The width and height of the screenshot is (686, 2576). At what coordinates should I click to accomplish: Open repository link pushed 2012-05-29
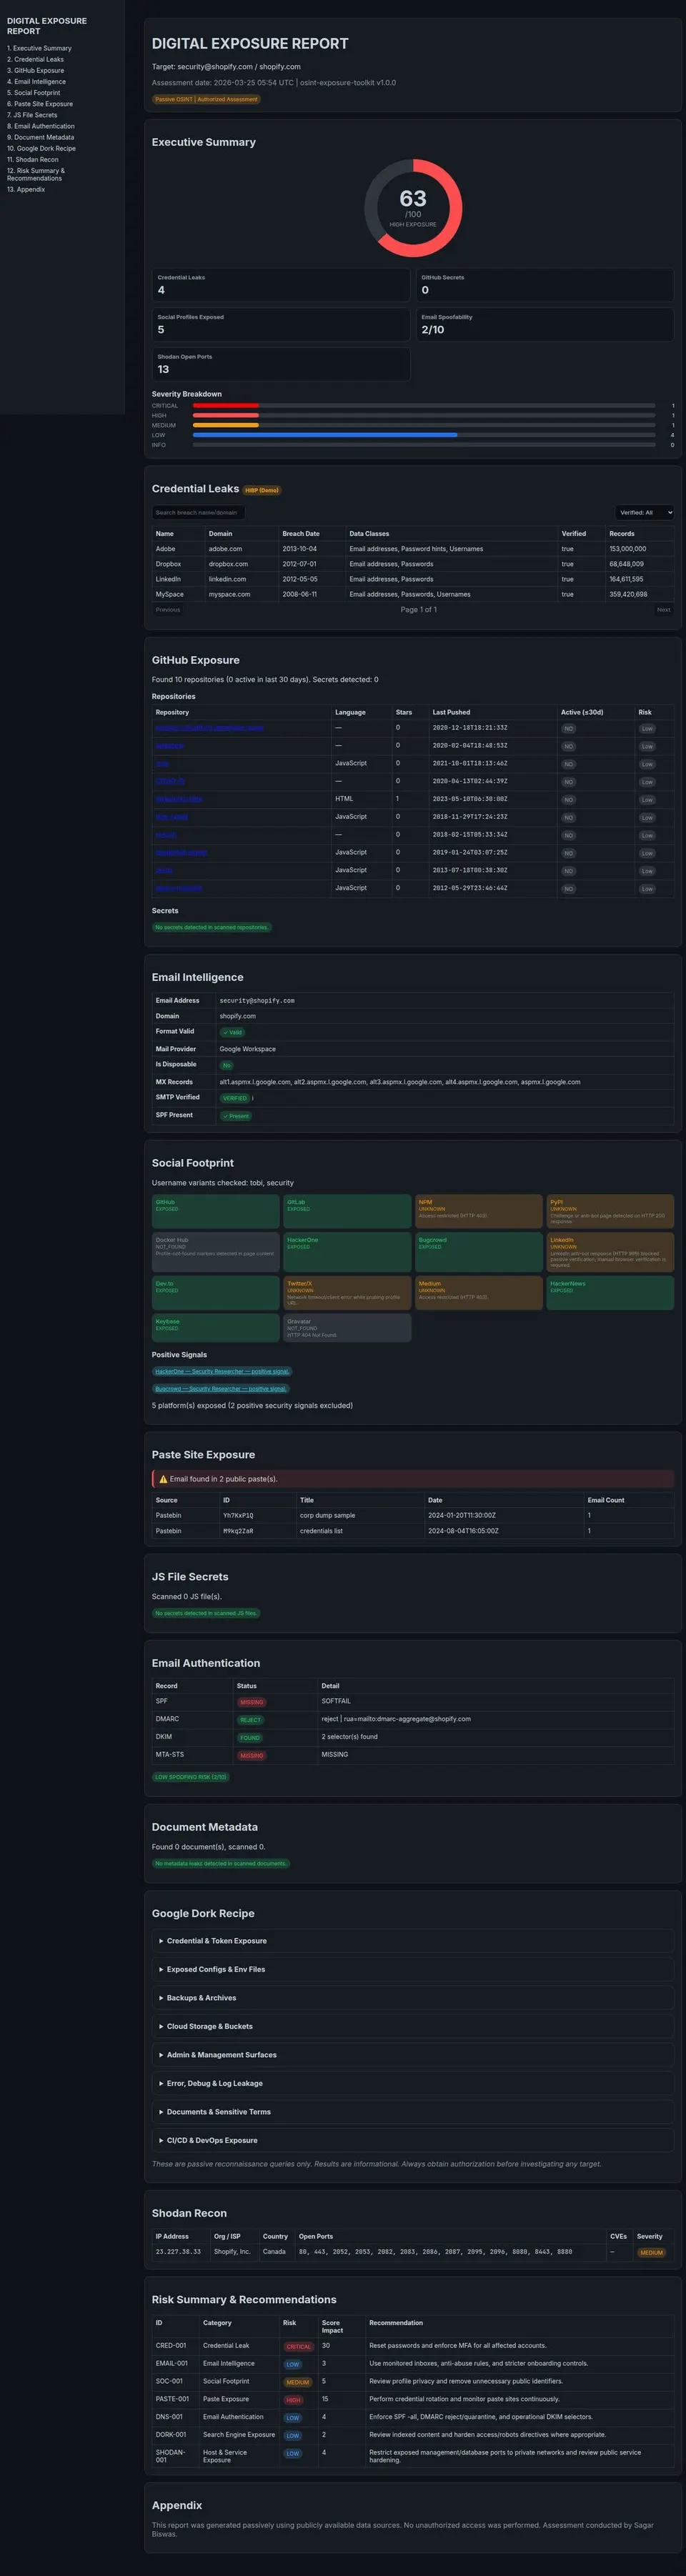tap(179, 888)
